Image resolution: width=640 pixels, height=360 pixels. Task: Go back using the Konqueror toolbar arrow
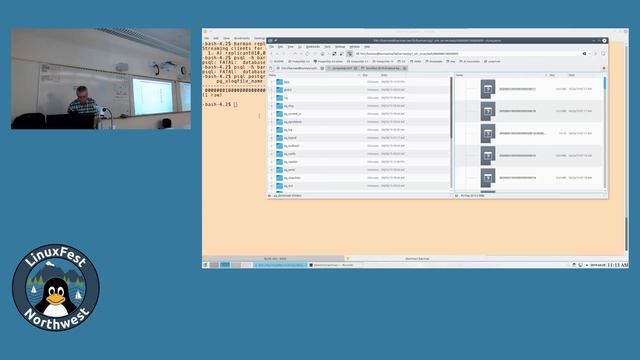[x=271, y=53]
